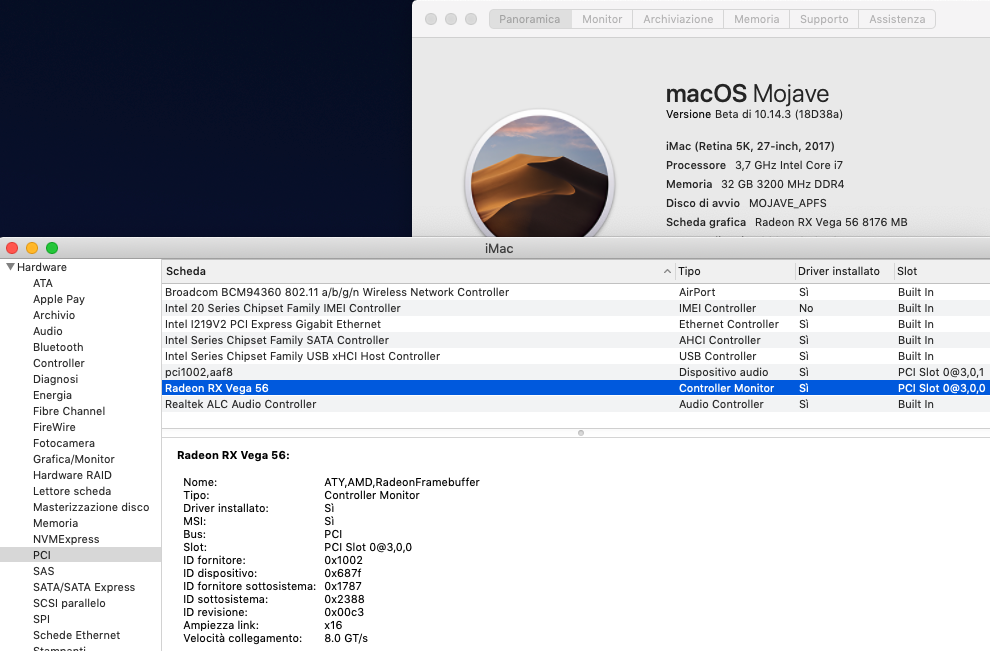Select Bluetooth in the sidebar
This screenshot has height=651, width=990.
(58, 347)
